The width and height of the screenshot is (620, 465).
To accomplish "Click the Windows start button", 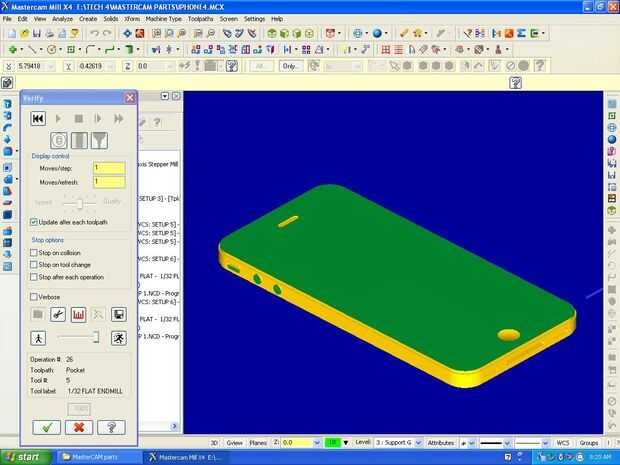I will point(26,457).
